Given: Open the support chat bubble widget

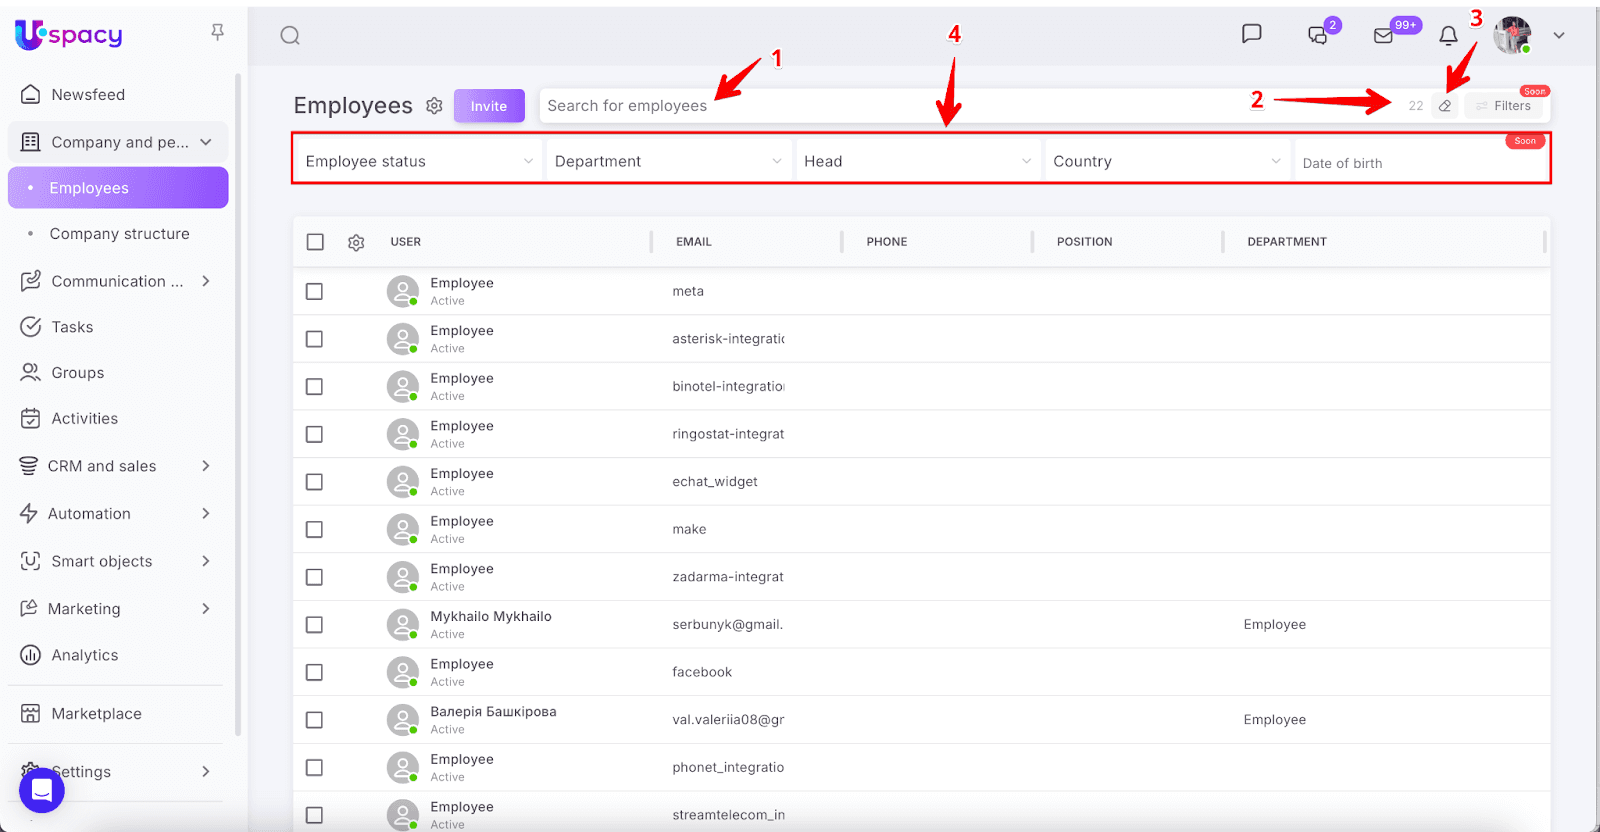Looking at the screenshot, I should tap(42, 790).
